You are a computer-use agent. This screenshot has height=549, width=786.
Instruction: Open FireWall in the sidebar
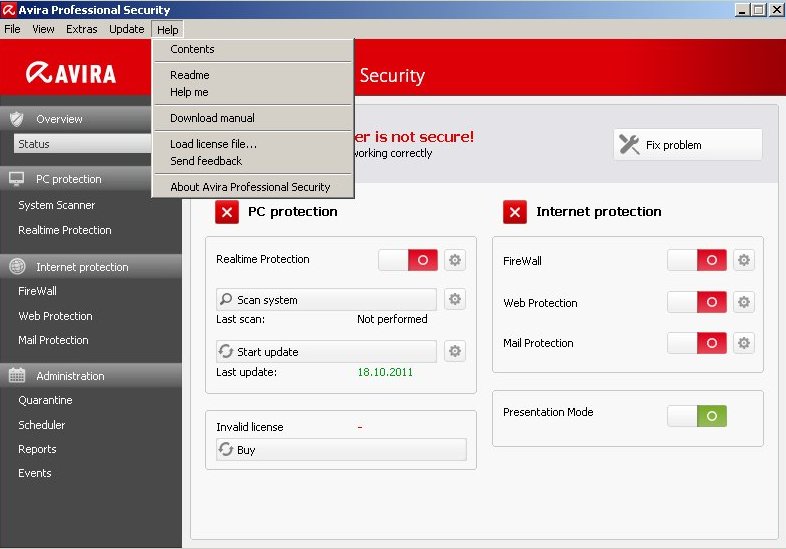37,291
